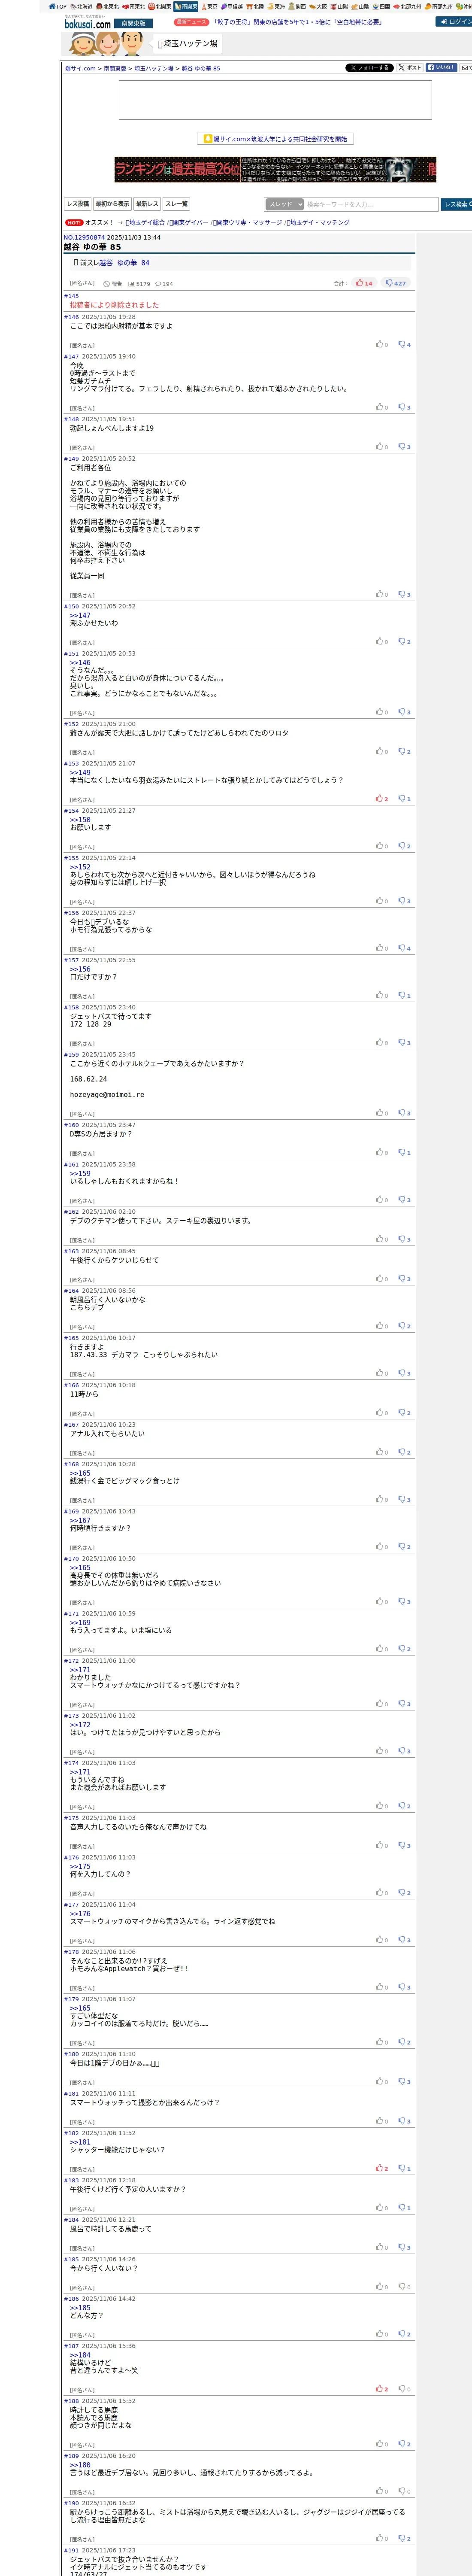The height and width of the screenshot is (2576, 472).
Task: Click the TOP home icon in top bar
Action: coord(58,6)
